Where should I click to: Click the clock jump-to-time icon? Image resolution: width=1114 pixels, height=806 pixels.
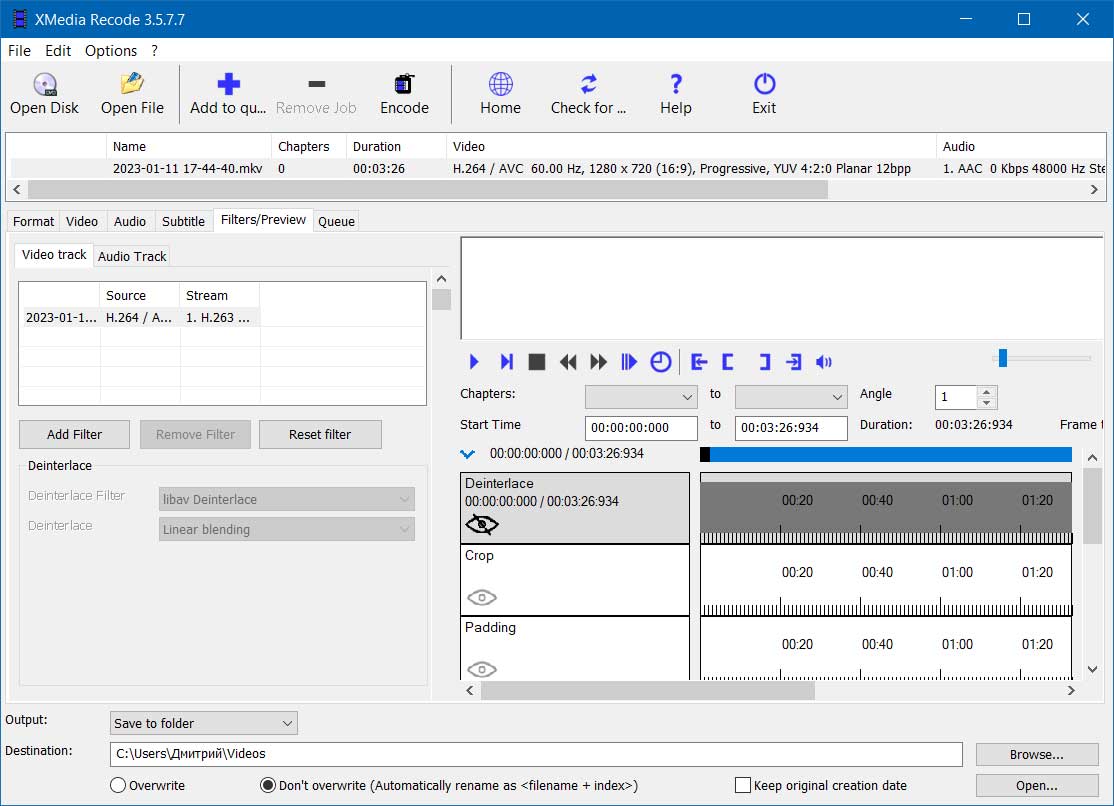[661, 362]
